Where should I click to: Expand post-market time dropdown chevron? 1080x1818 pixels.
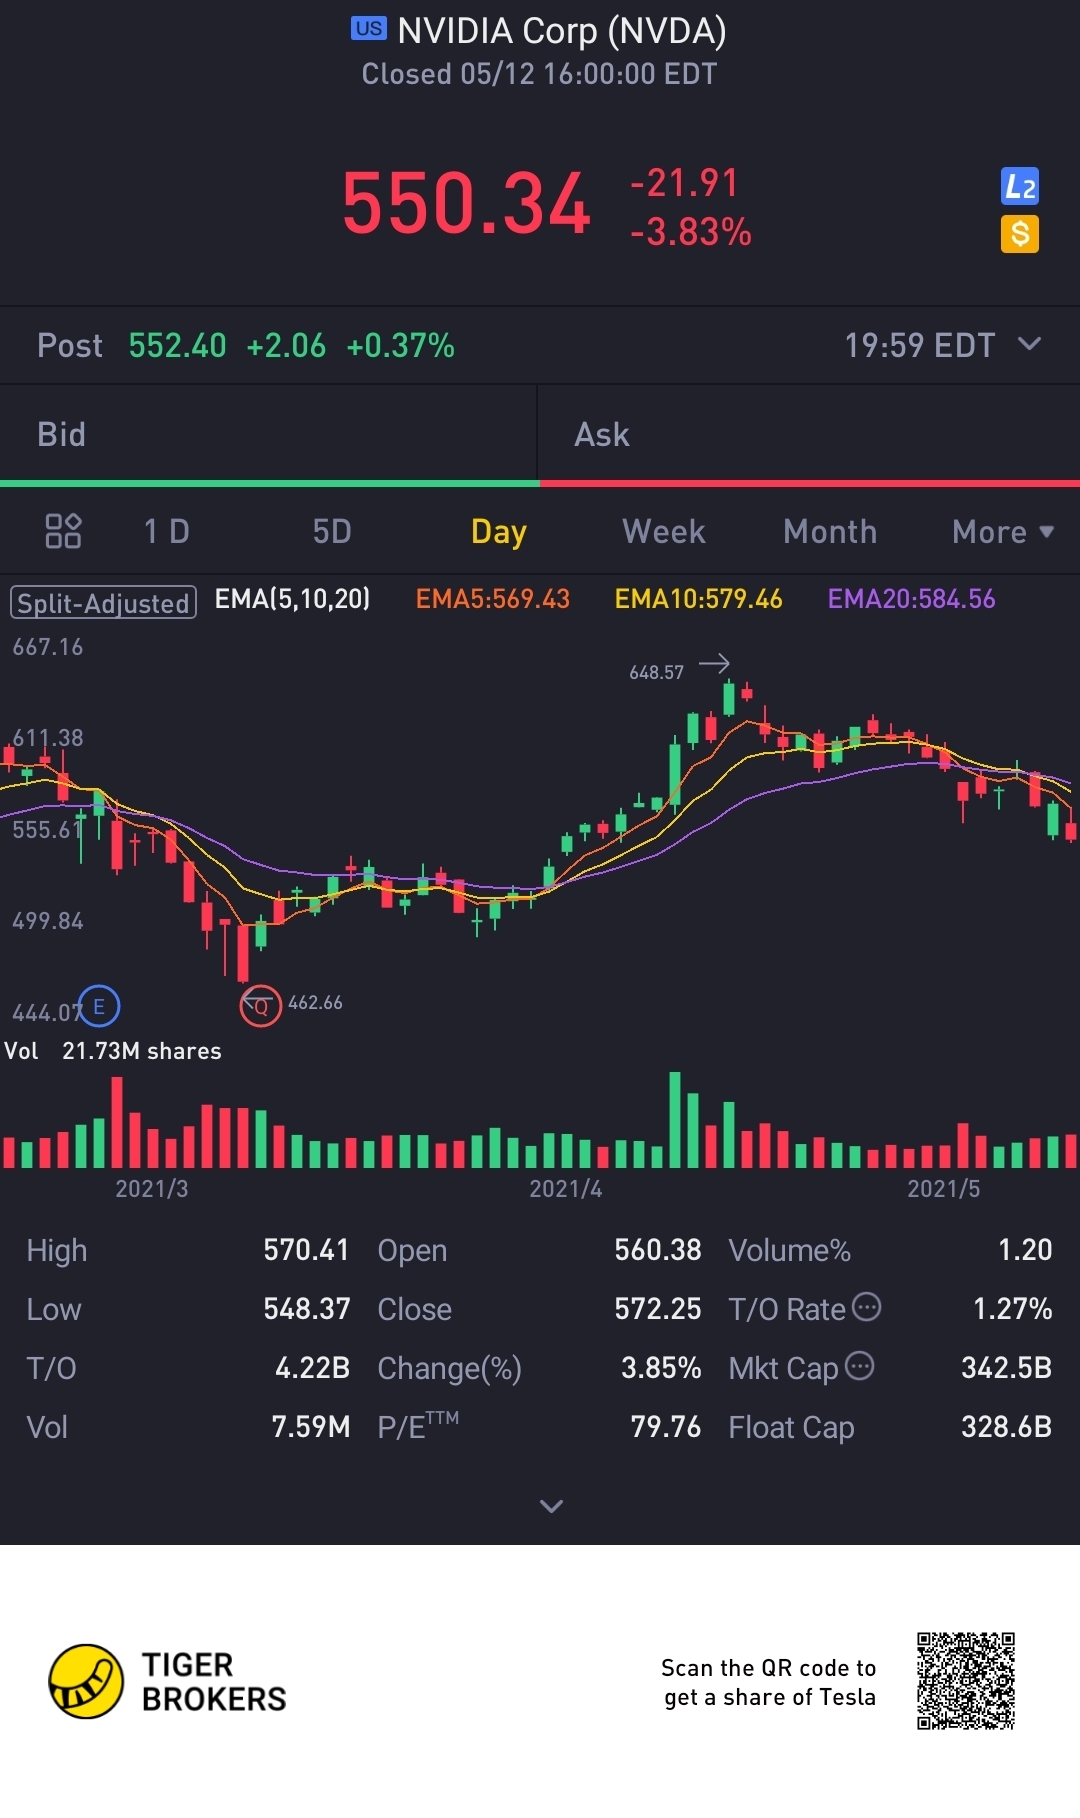tap(1029, 344)
